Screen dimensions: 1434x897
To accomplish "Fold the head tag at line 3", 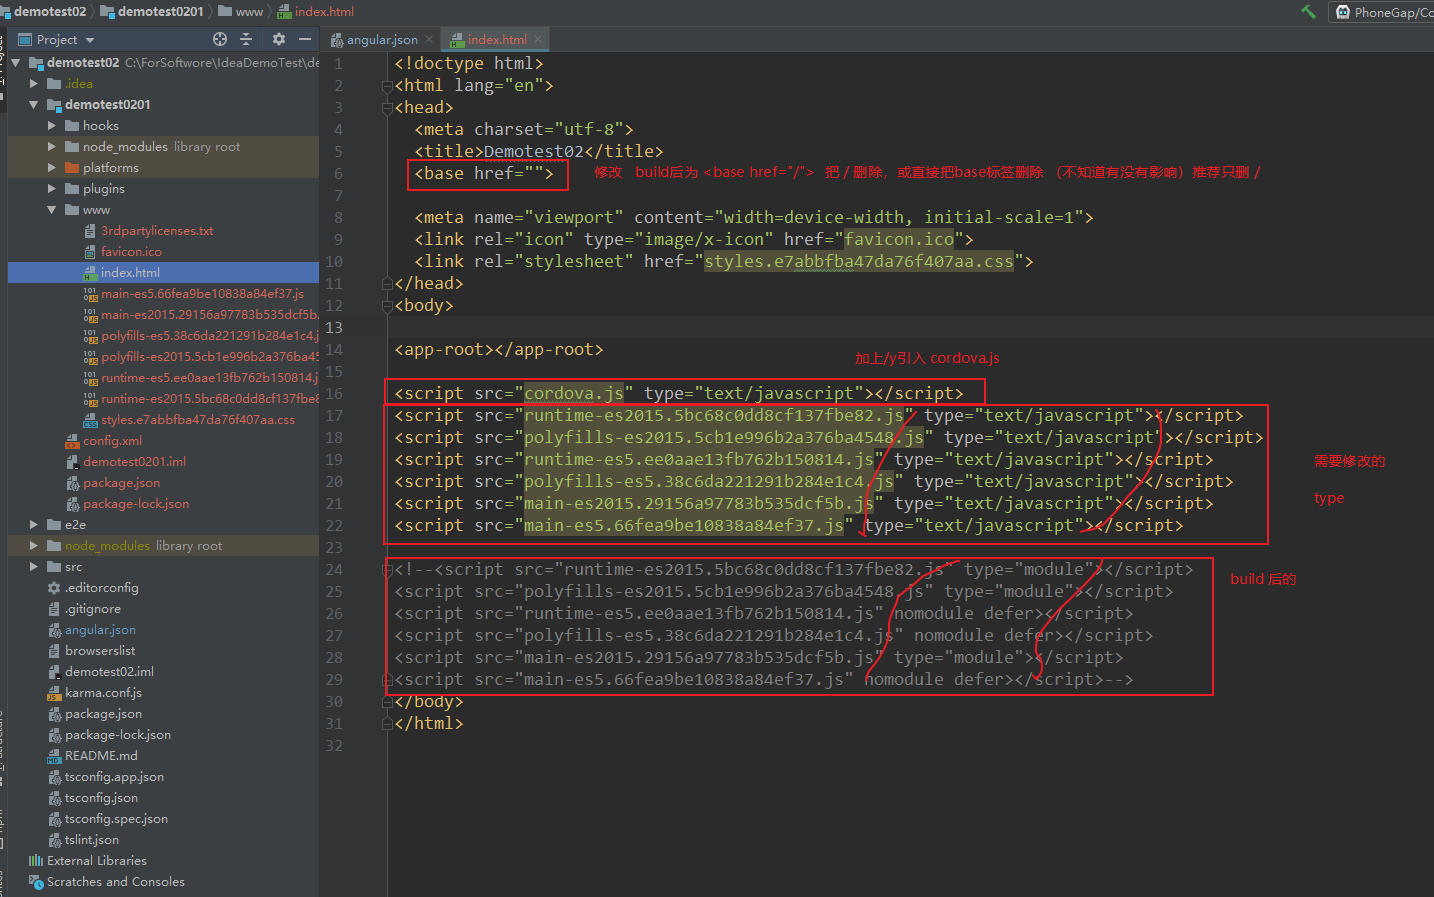I will (387, 108).
